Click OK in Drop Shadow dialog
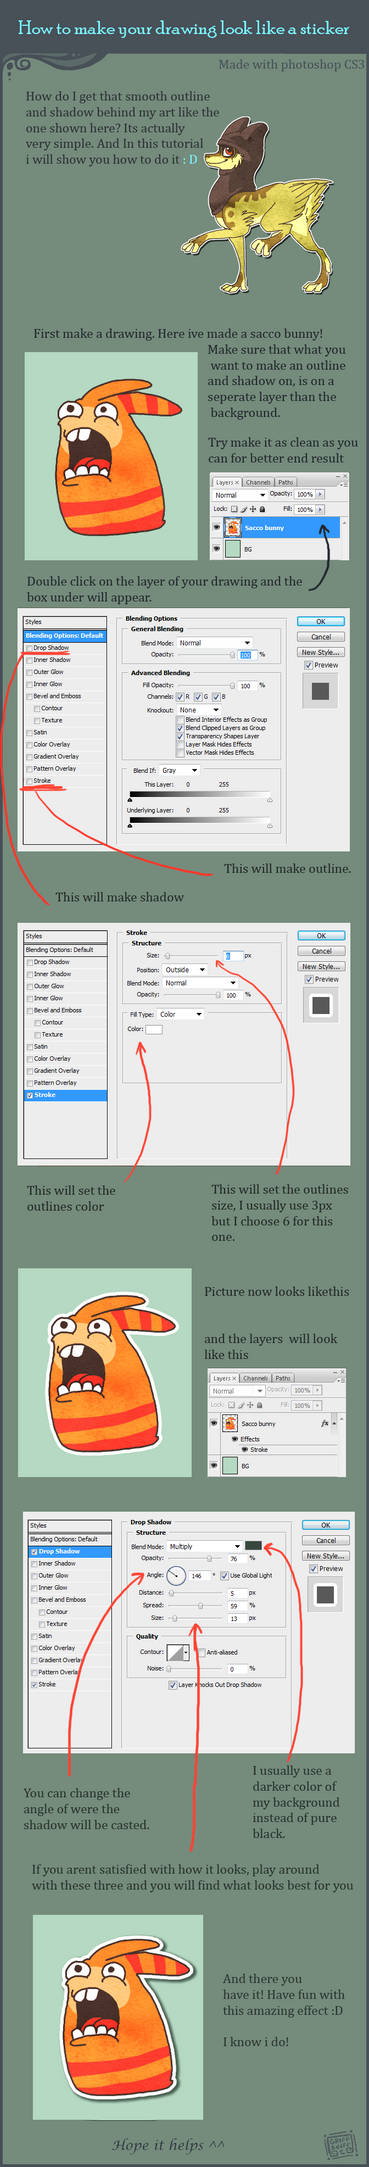The image size is (369, 2167). point(325,1525)
